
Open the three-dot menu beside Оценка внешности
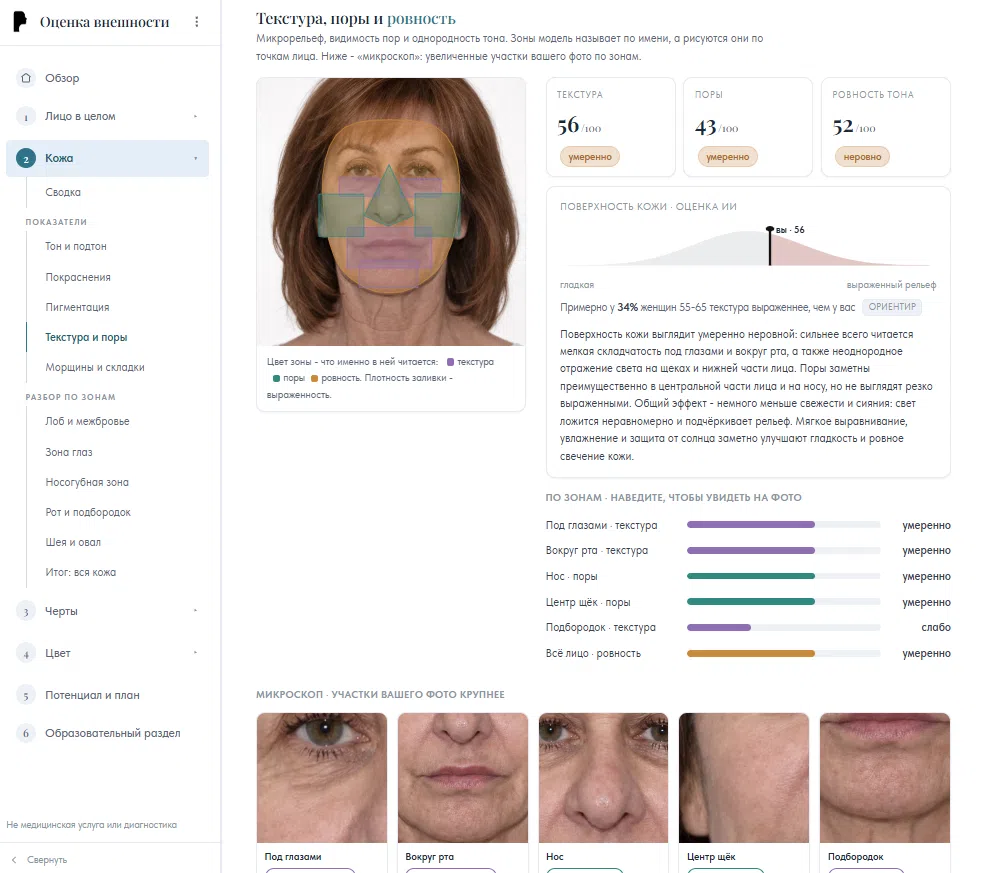tap(197, 22)
